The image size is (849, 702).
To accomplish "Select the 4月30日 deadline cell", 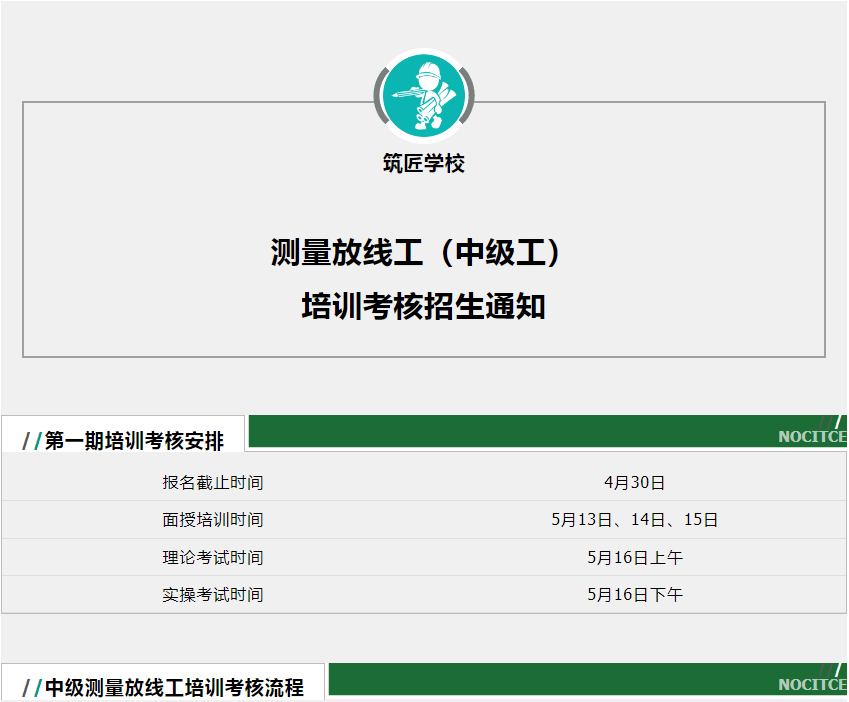I will point(634,483).
